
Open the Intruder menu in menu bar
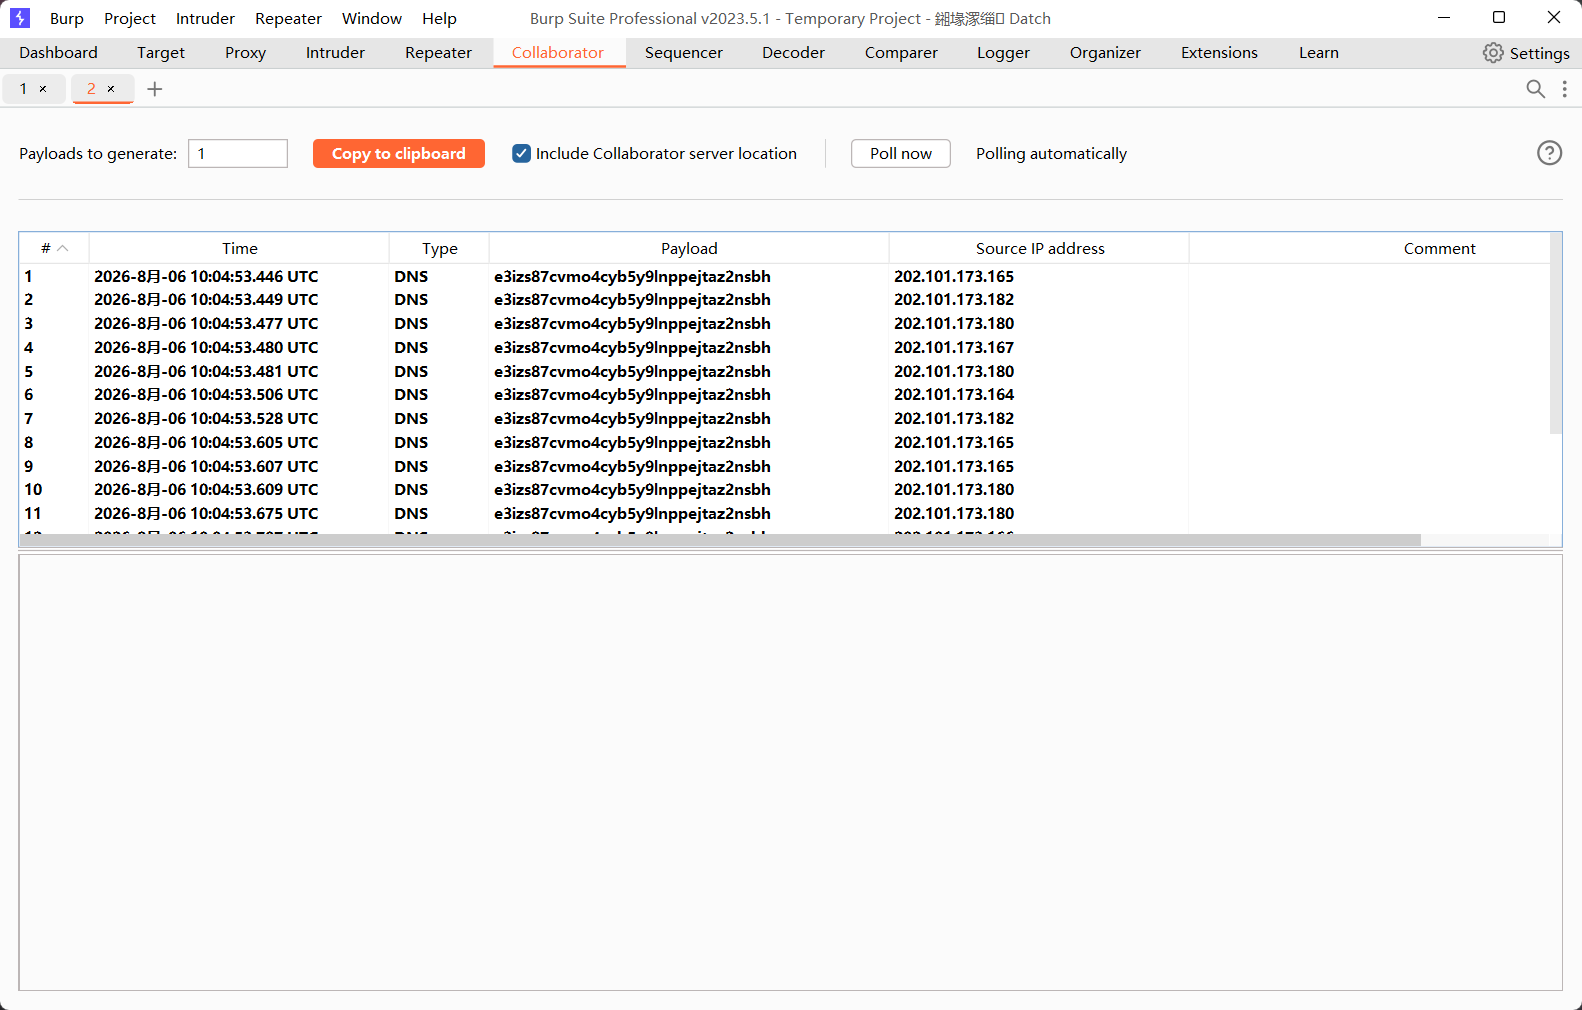click(x=205, y=18)
